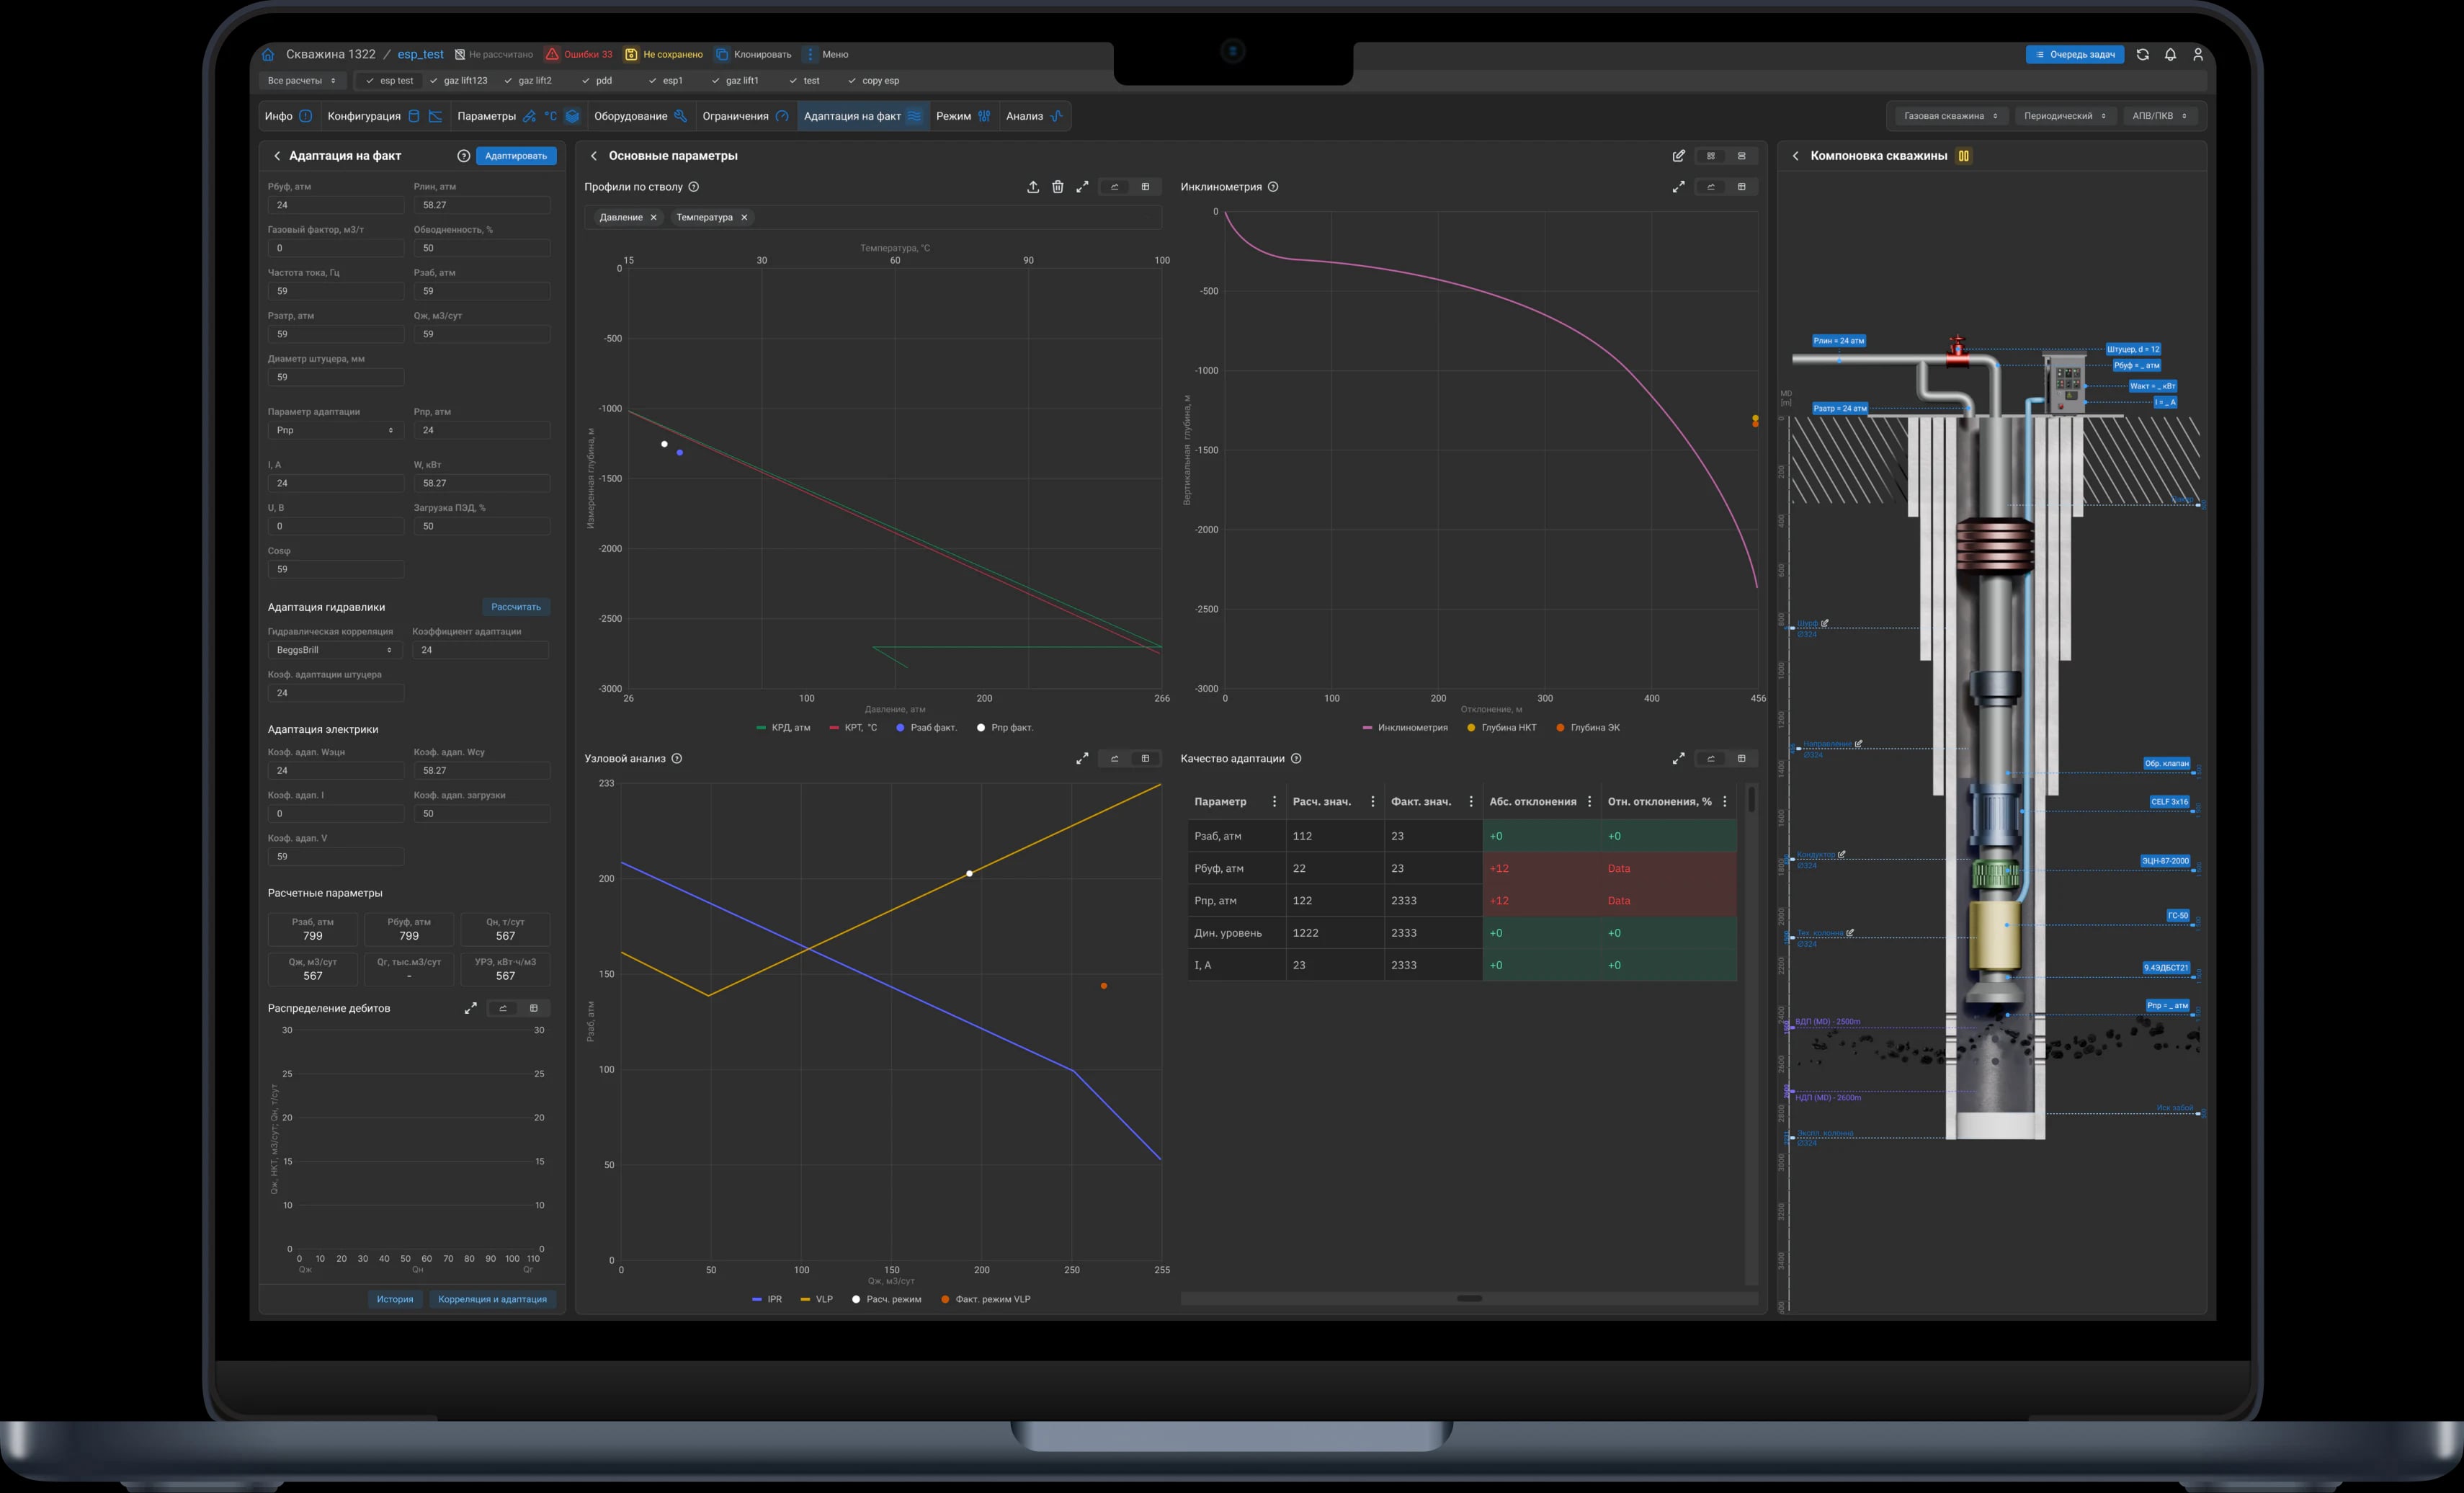The image size is (2464, 1493).
Task: Switch Инклинометрия to table view
Action: 1741,187
